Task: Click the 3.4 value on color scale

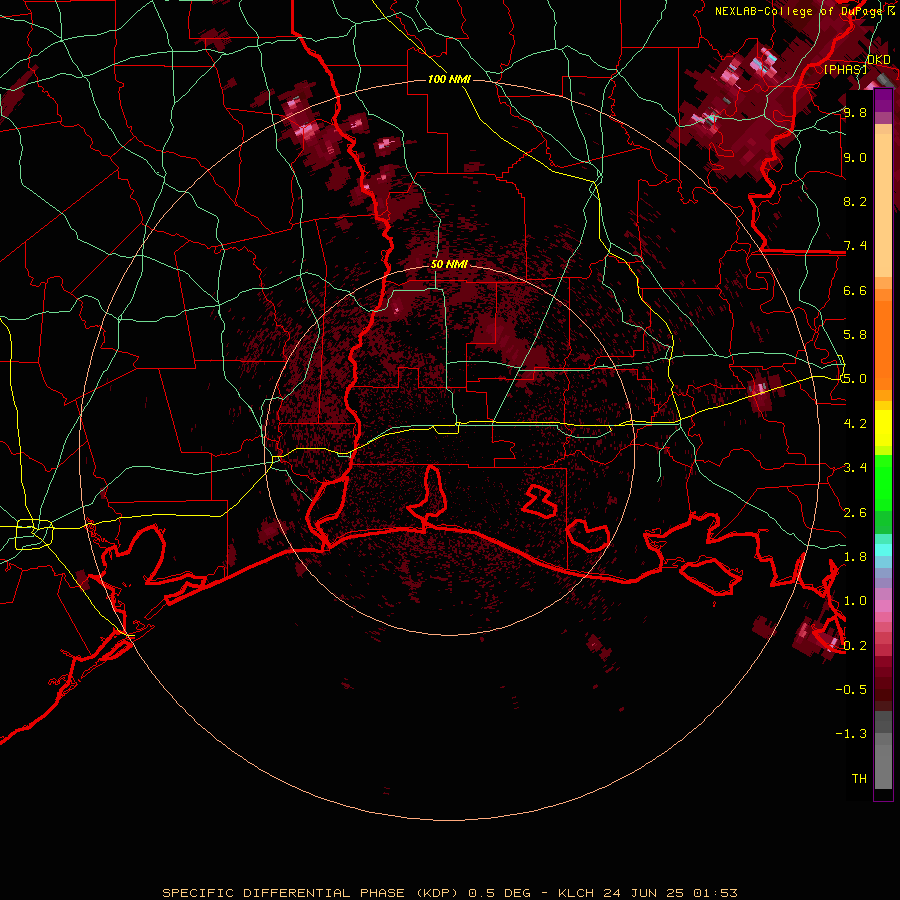Action: click(x=855, y=468)
